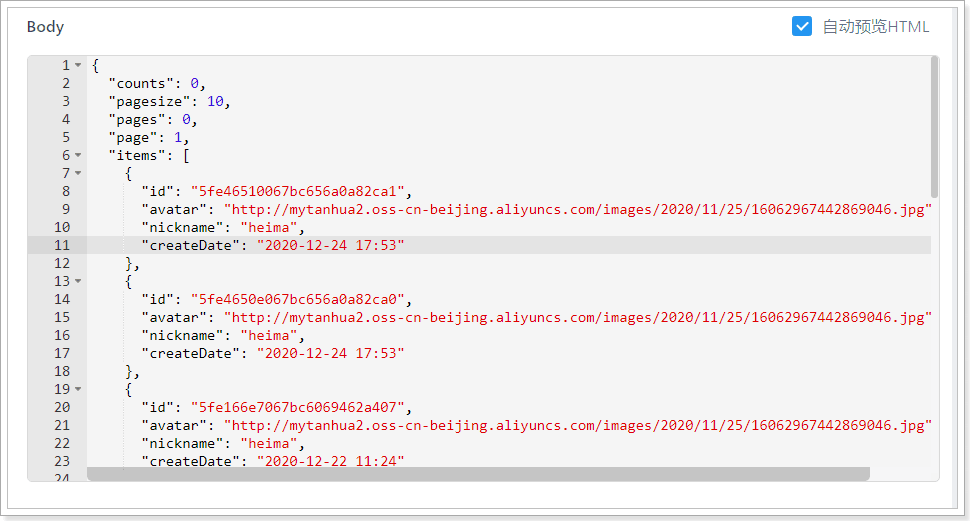This screenshot has width=970, height=521.
Task: Click line number 11 in the gutter
Action: point(62,245)
